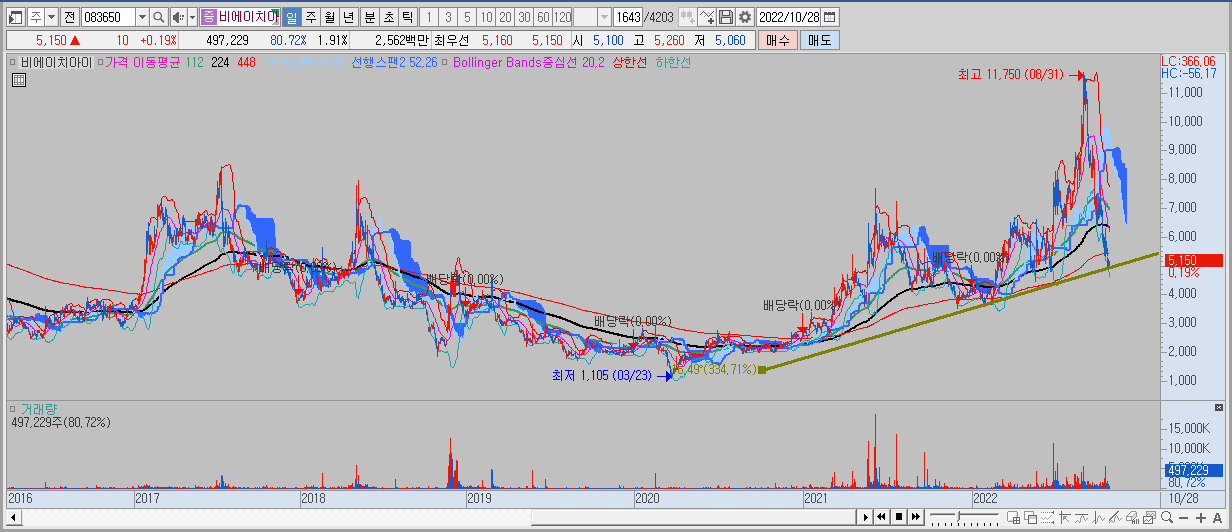Choose the 10 interval button
The image size is (1232, 532).
click(485, 17)
